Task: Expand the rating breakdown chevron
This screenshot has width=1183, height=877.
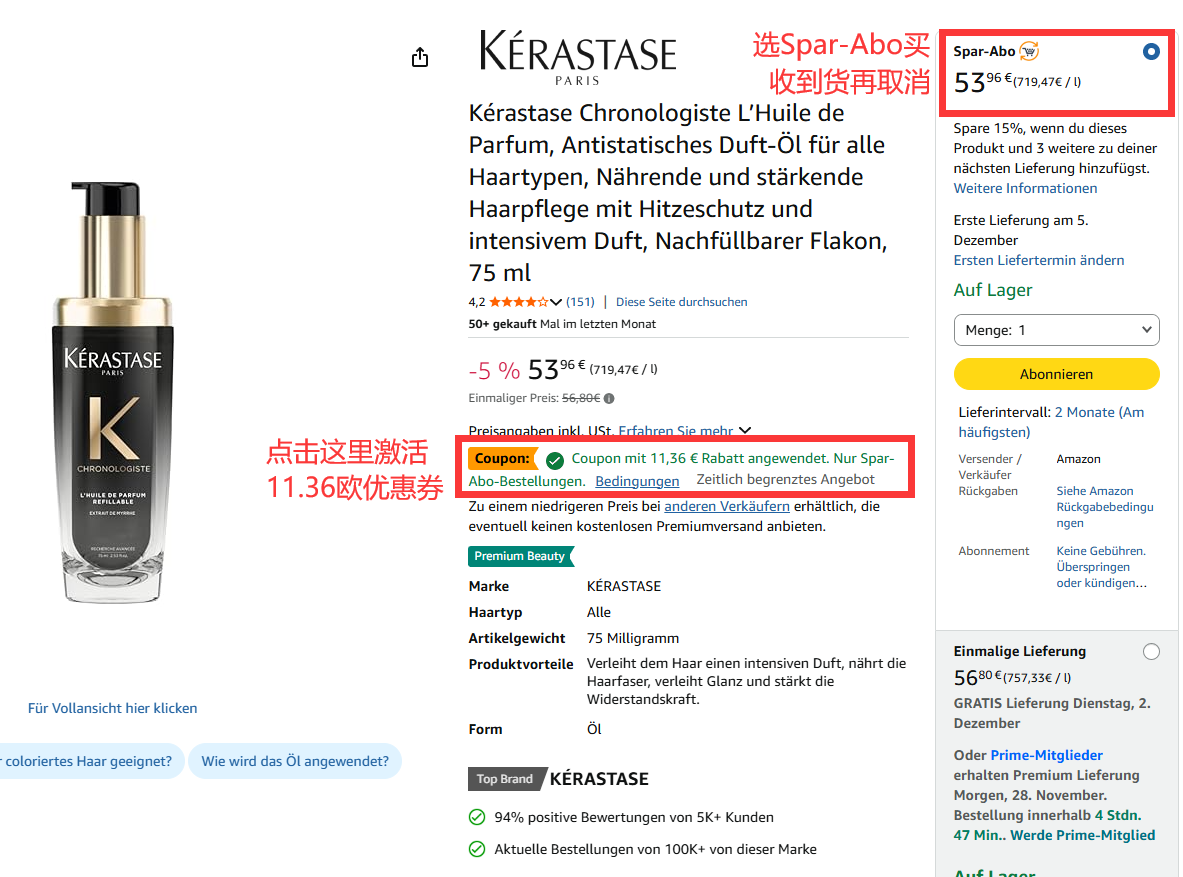Action: [557, 302]
